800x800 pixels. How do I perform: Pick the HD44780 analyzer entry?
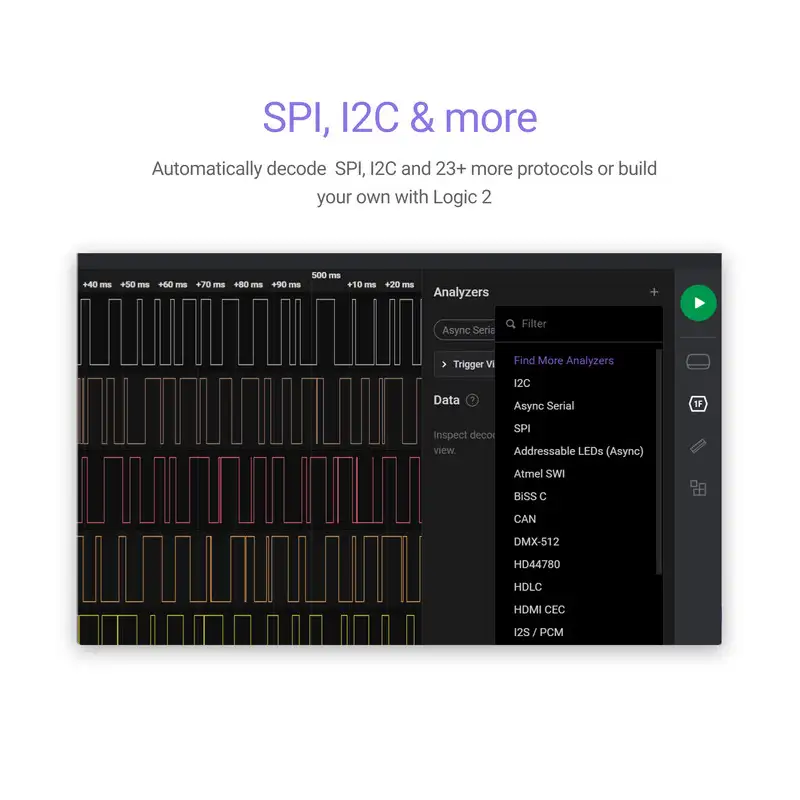click(537, 564)
